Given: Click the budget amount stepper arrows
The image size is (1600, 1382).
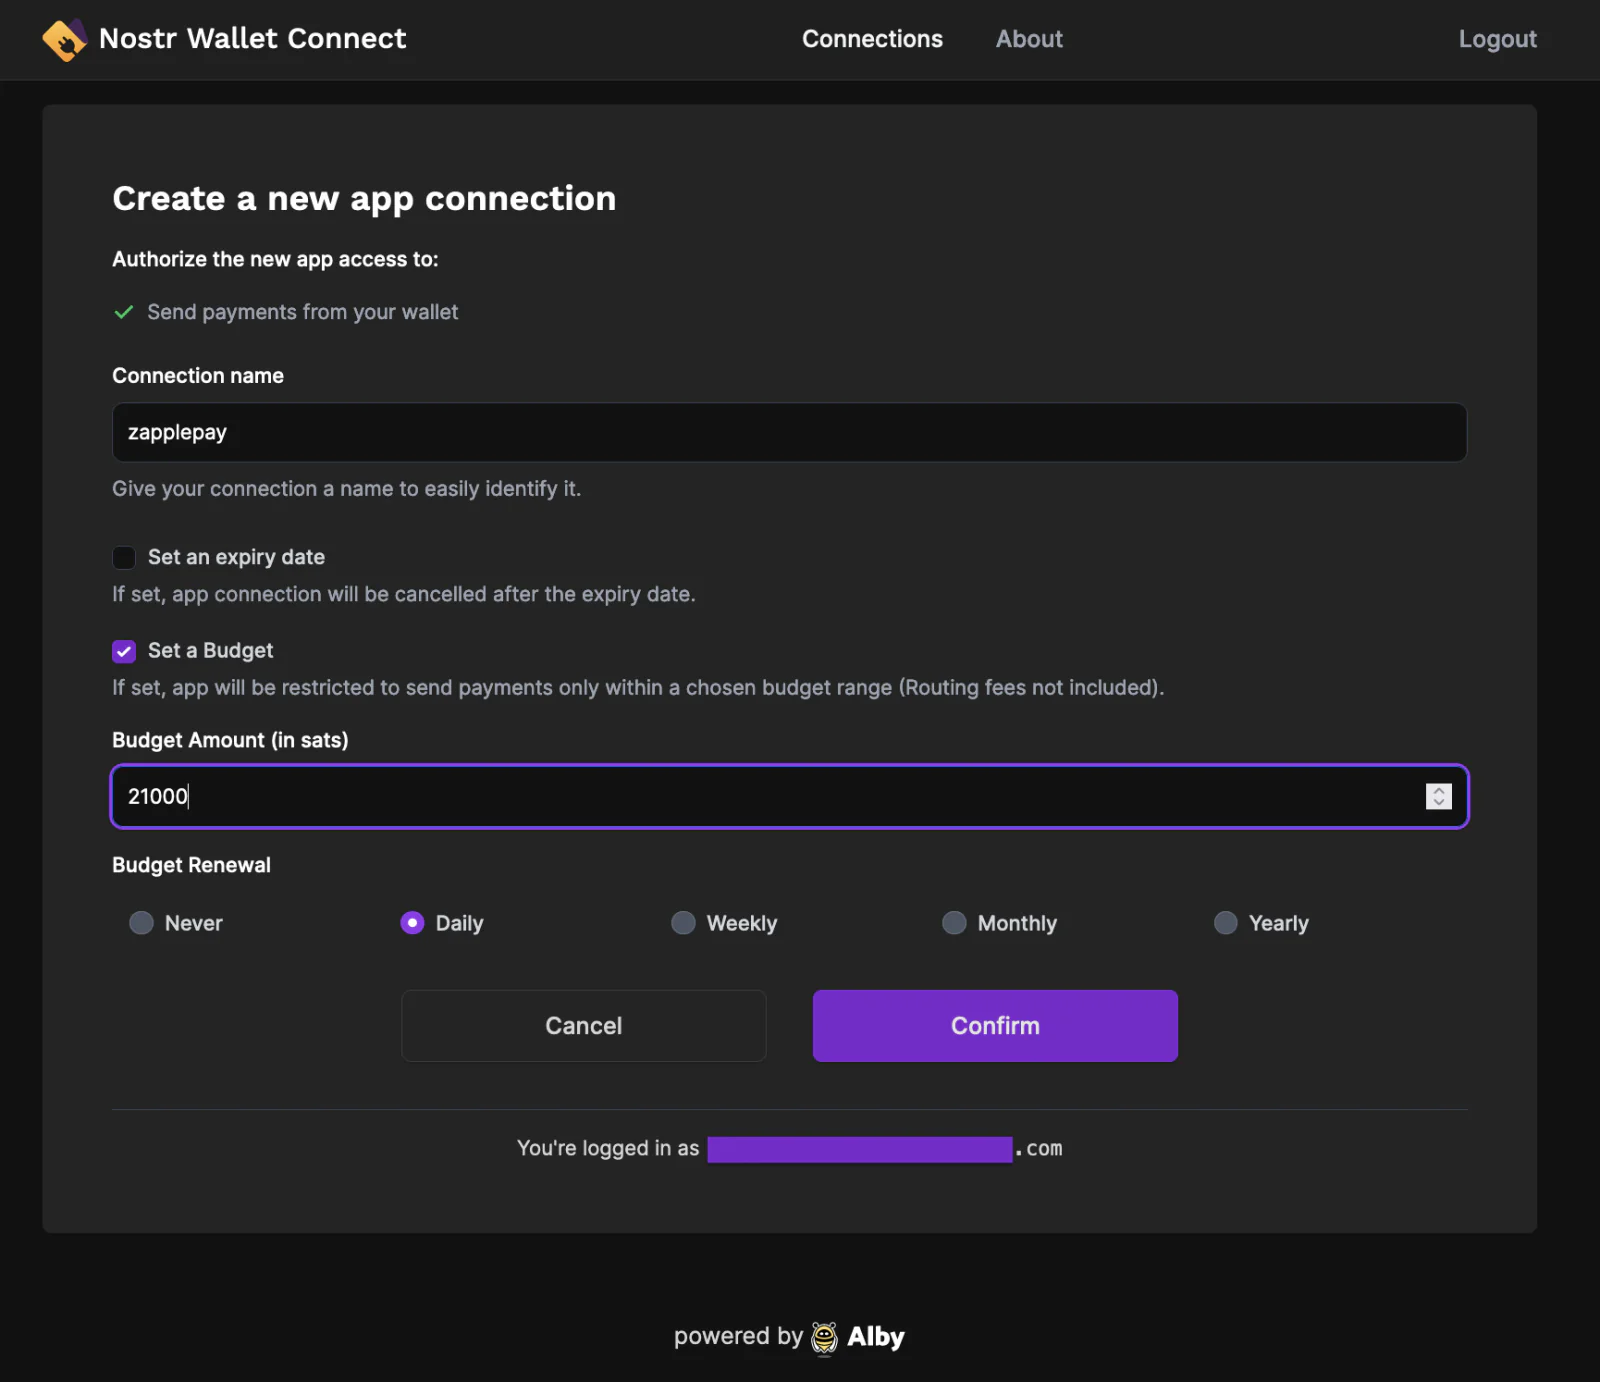Looking at the screenshot, I should (x=1438, y=796).
